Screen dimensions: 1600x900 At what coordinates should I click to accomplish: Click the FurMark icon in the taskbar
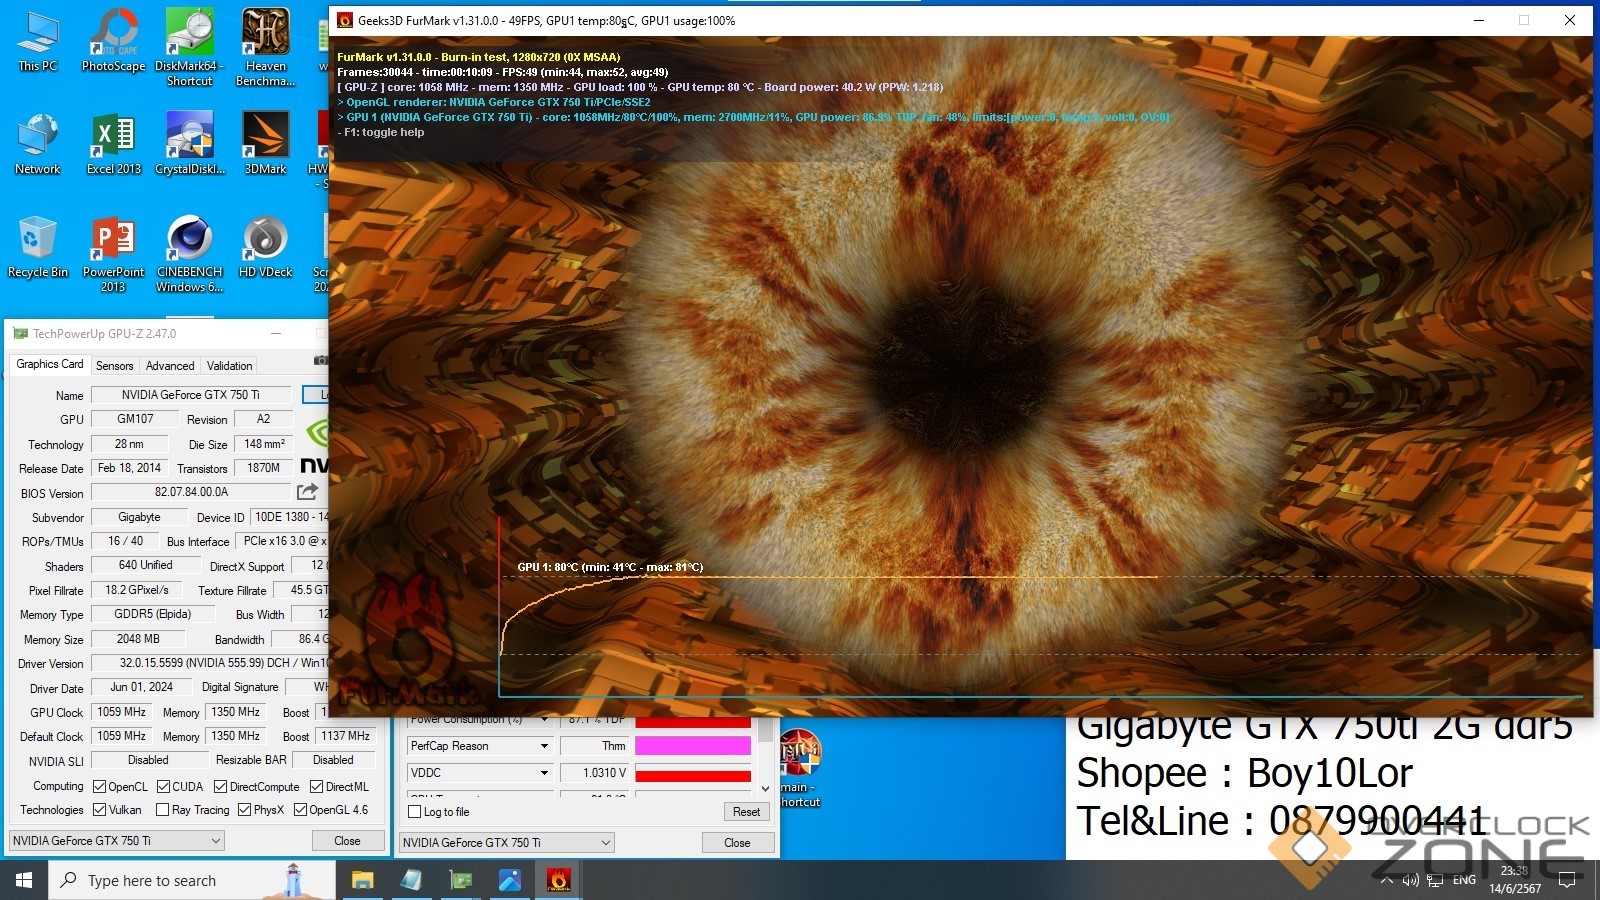[558, 880]
